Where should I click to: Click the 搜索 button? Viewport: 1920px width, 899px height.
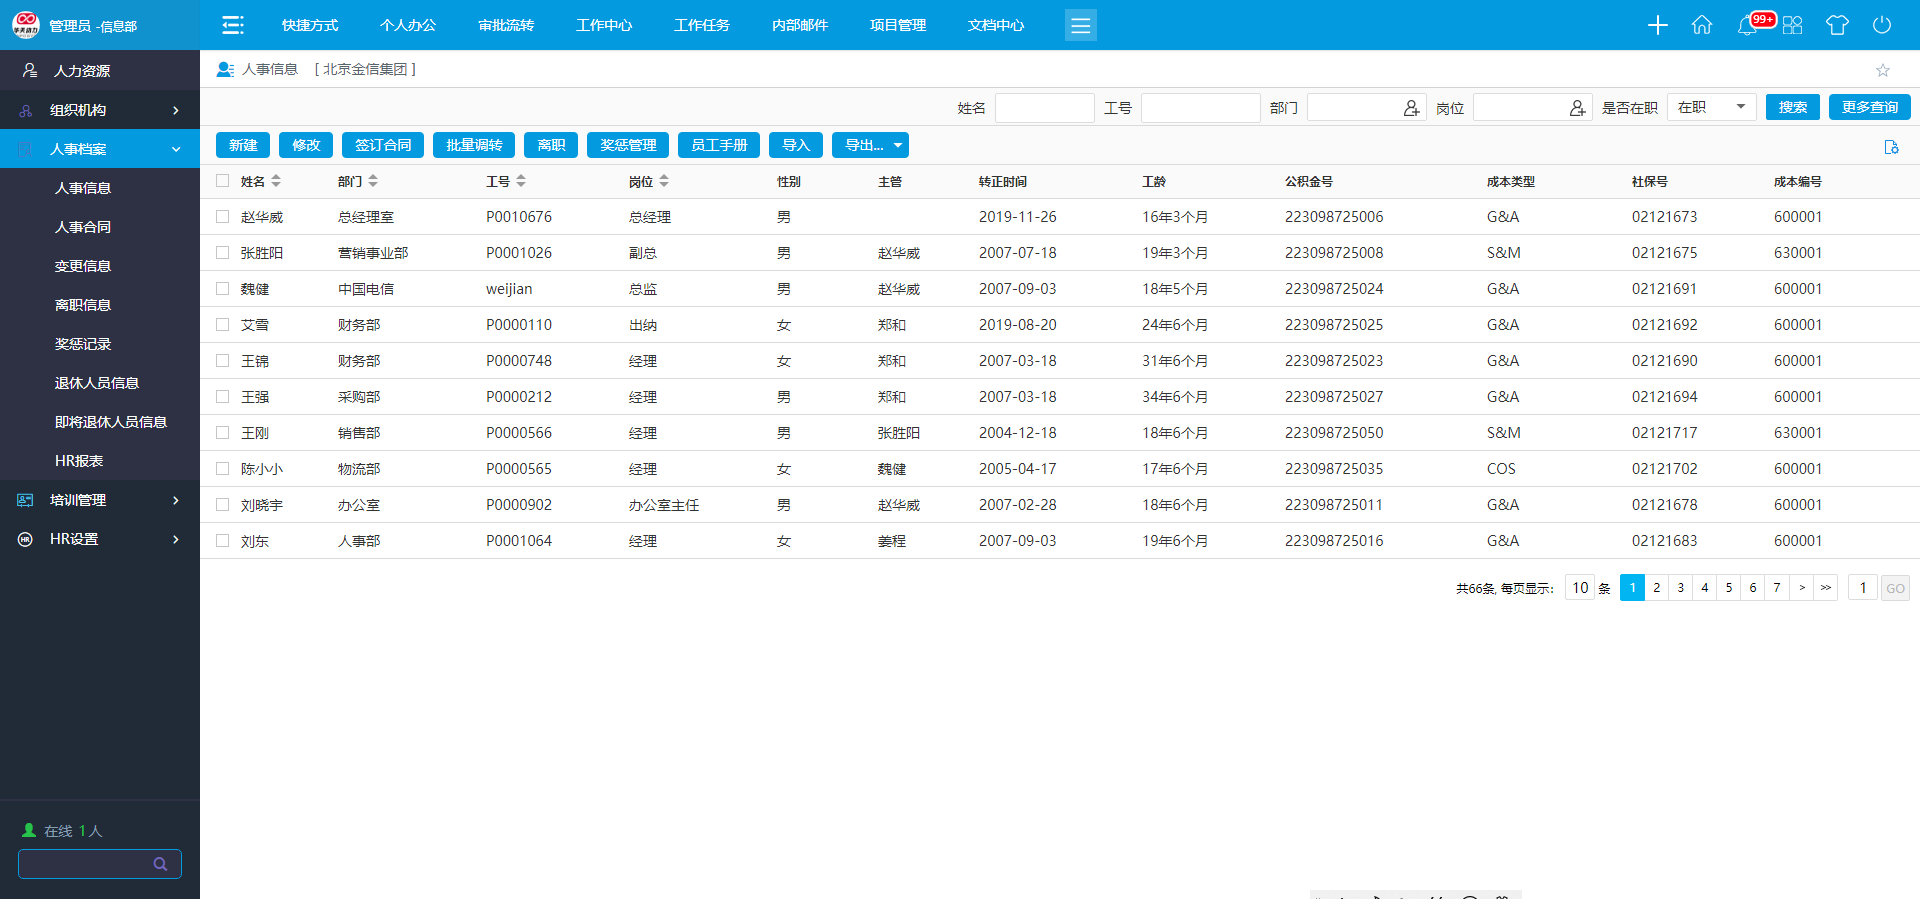pyautogui.click(x=1792, y=108)
